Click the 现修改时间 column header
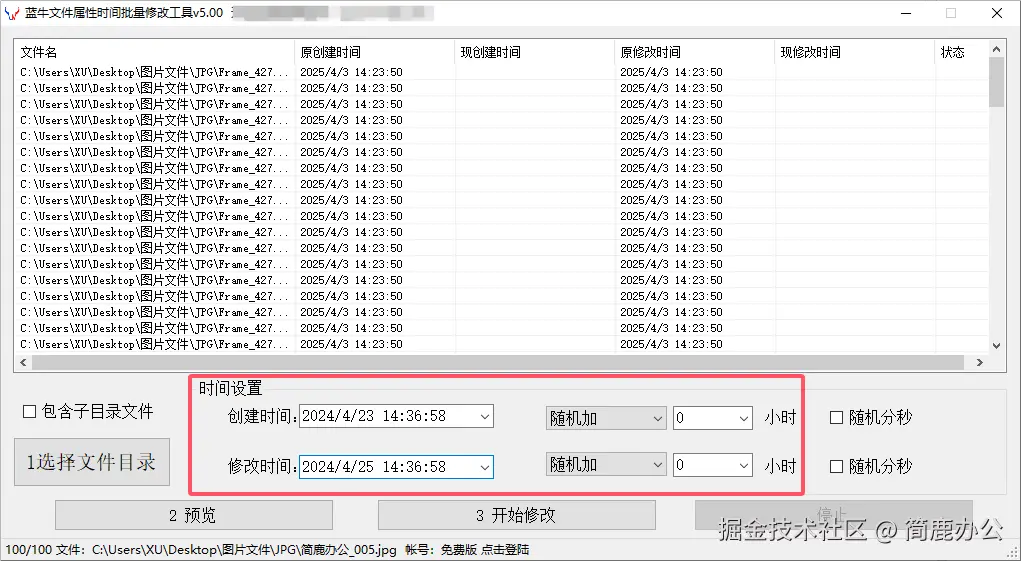 pyautogui.click(x=855, y=53)
